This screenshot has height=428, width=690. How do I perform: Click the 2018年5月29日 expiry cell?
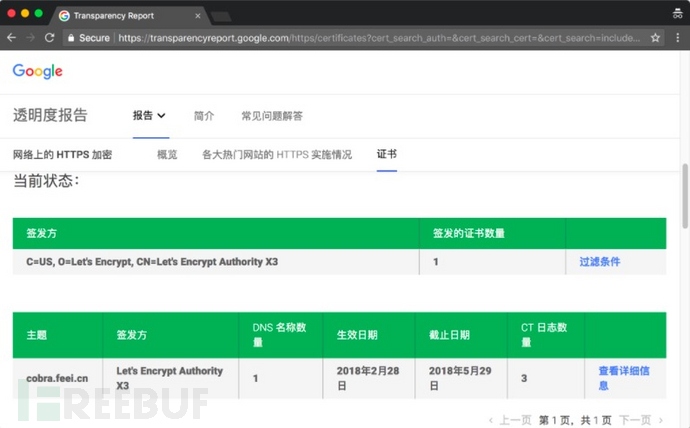[460, 378]
